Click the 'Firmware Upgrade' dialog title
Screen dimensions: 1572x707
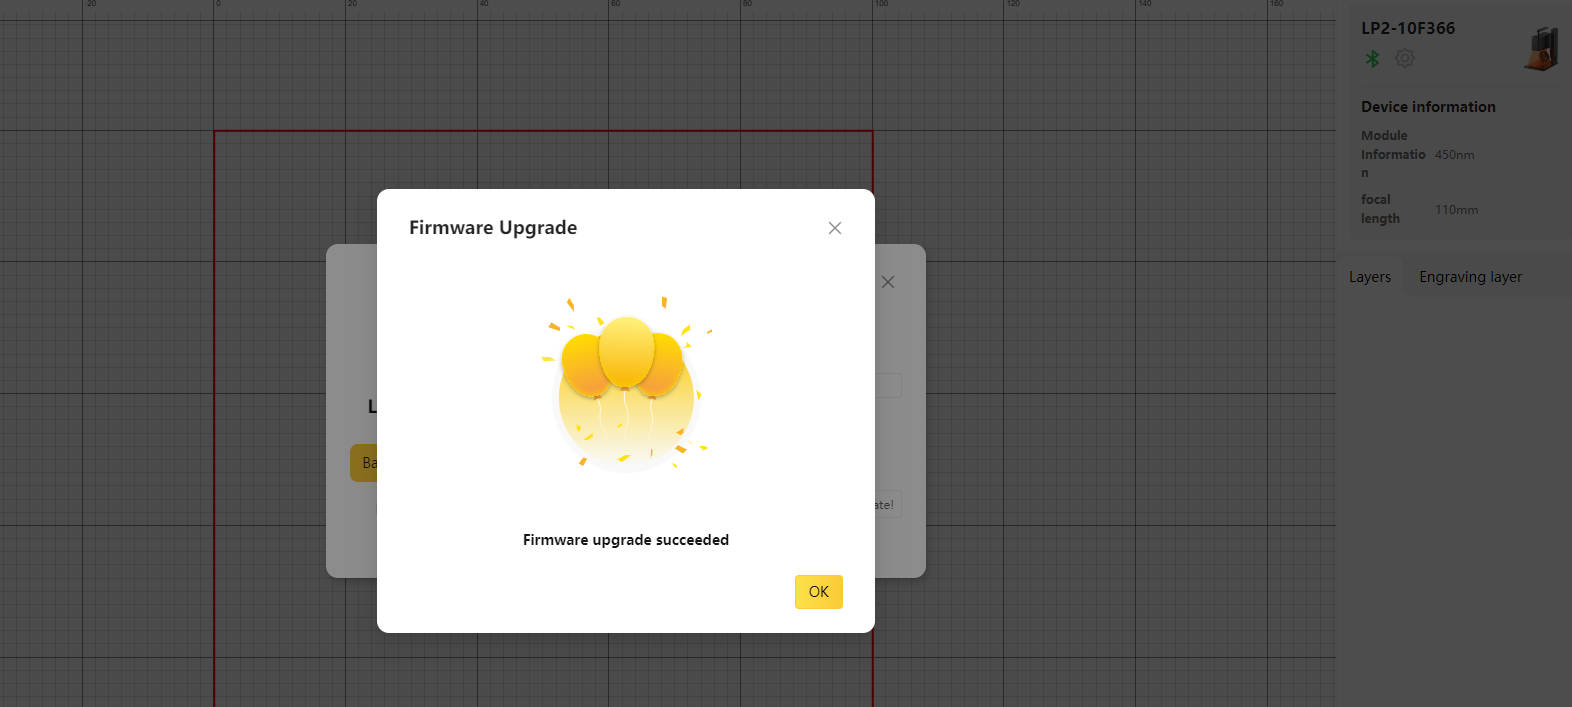tap(492, 227)
